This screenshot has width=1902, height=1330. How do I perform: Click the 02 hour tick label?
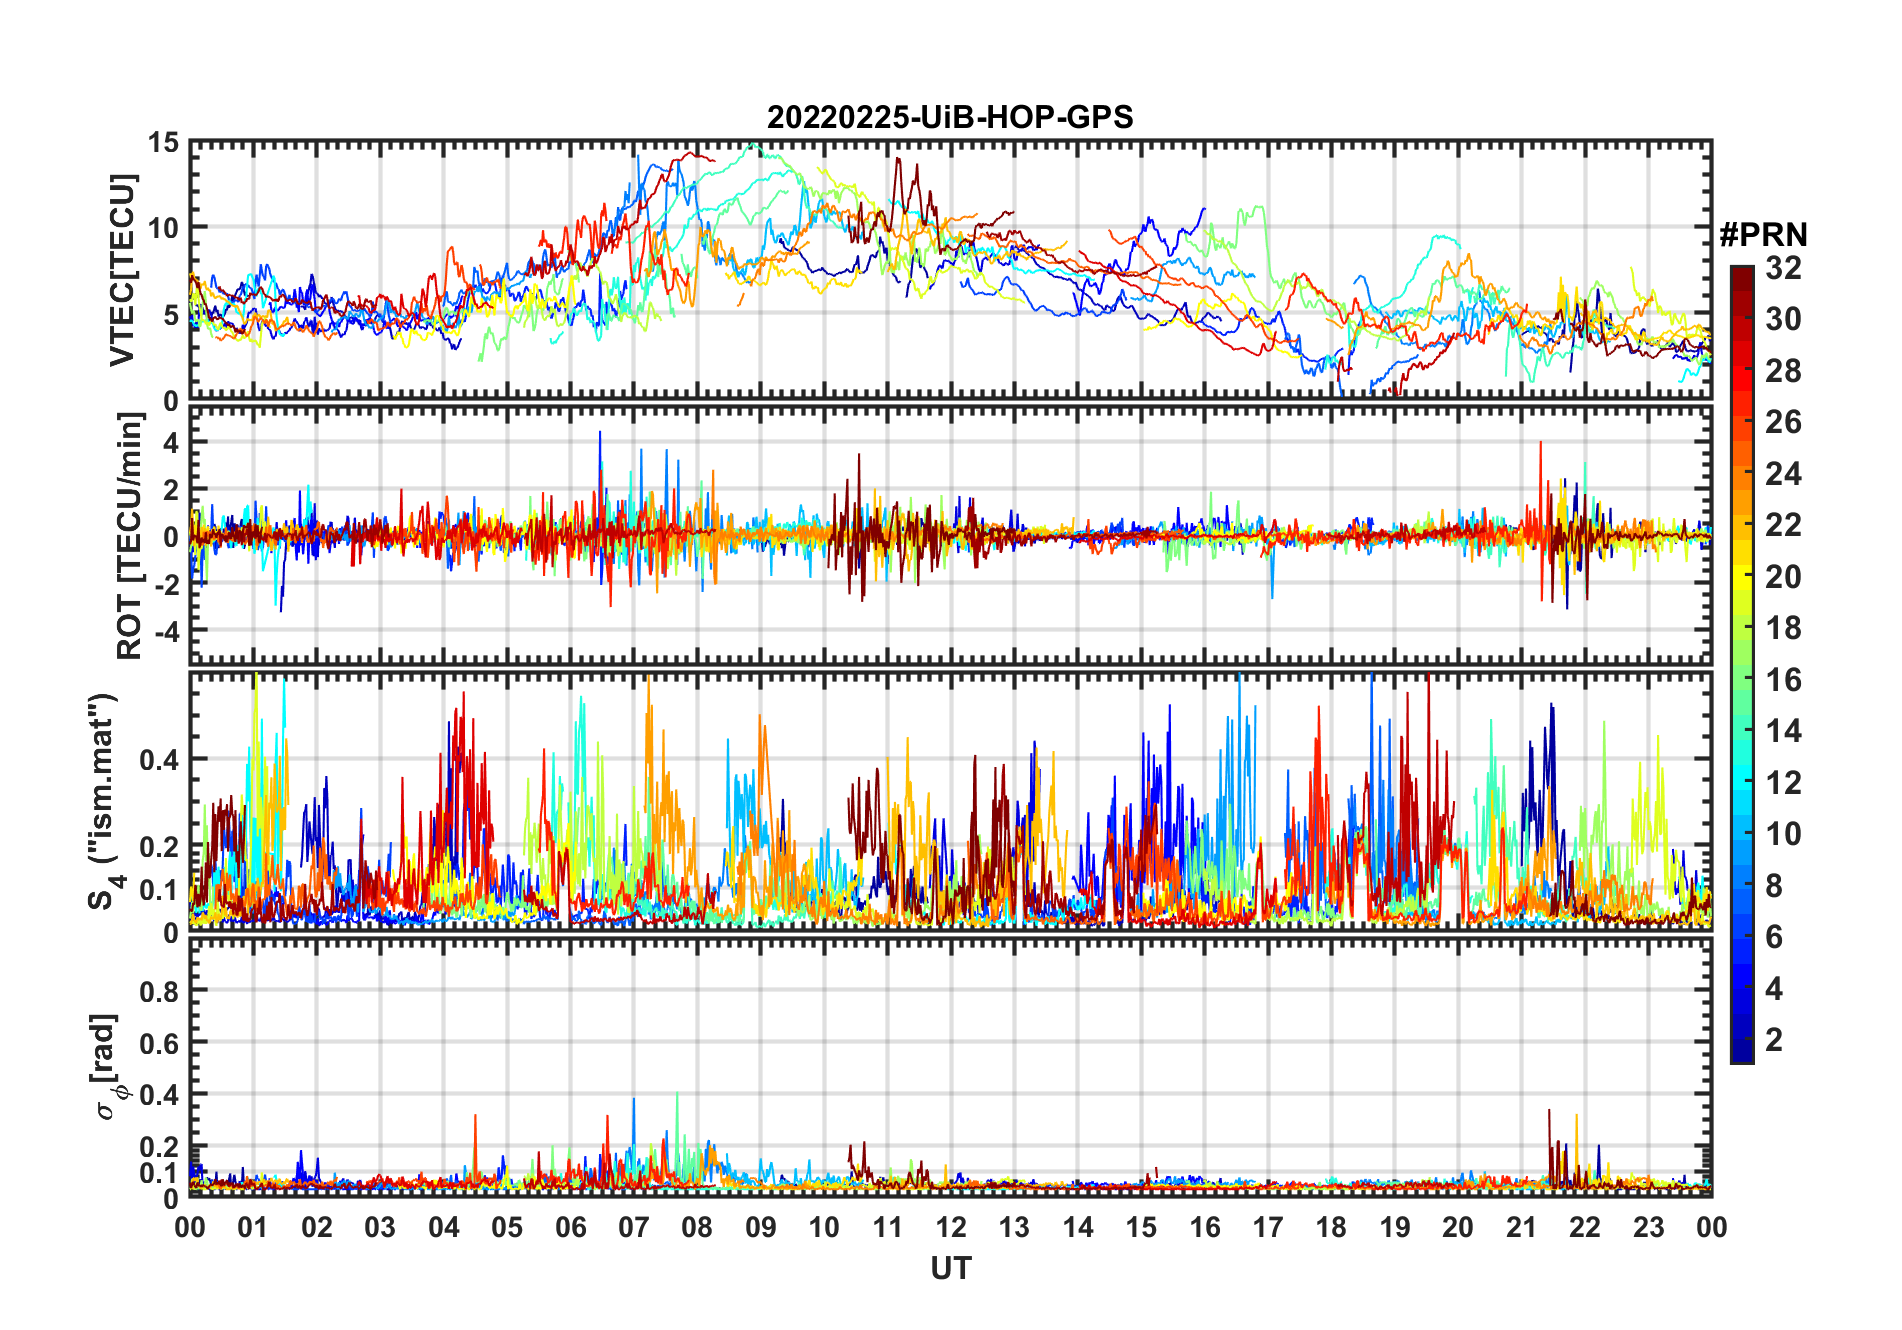pos(317,1227)
